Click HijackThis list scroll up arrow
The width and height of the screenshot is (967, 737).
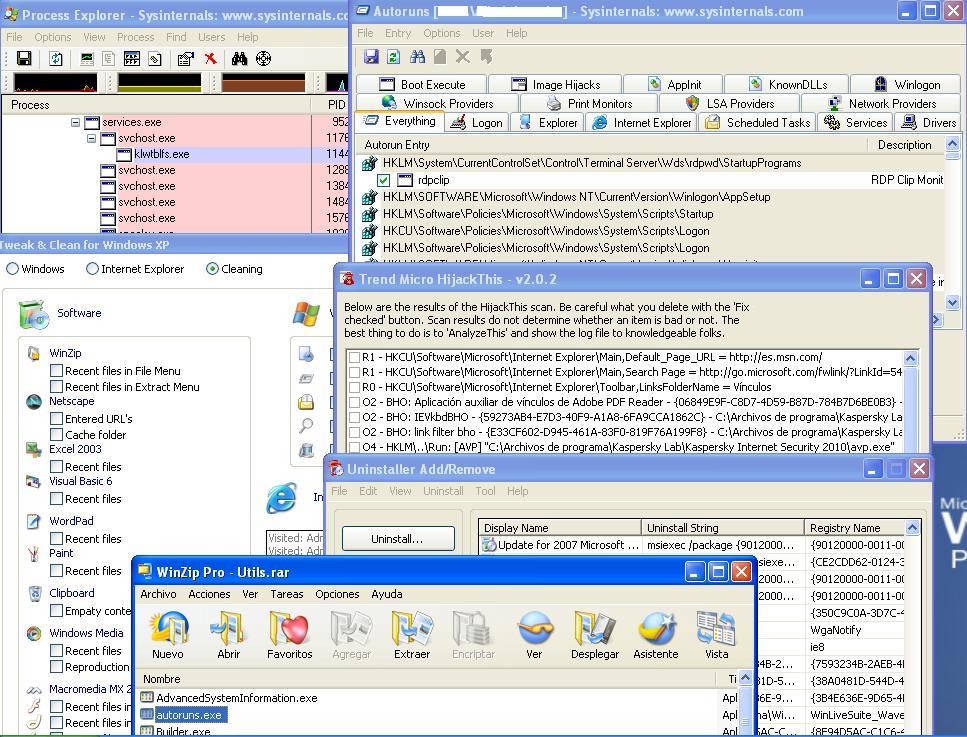(x=910, y=358)
